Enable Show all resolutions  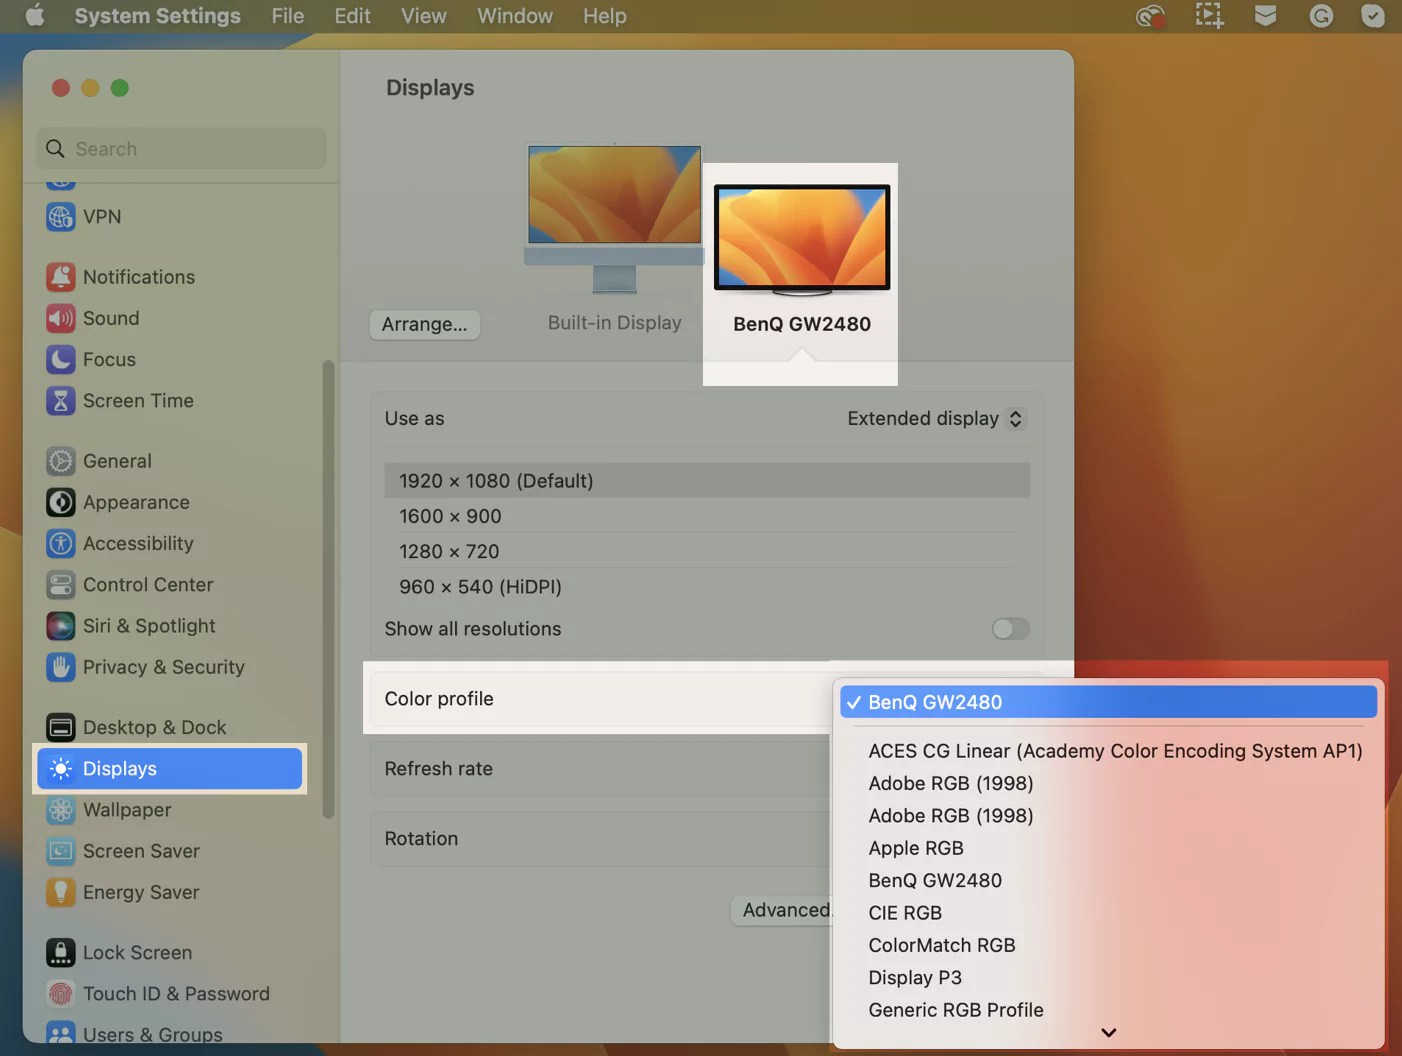tap(1009, 629)
